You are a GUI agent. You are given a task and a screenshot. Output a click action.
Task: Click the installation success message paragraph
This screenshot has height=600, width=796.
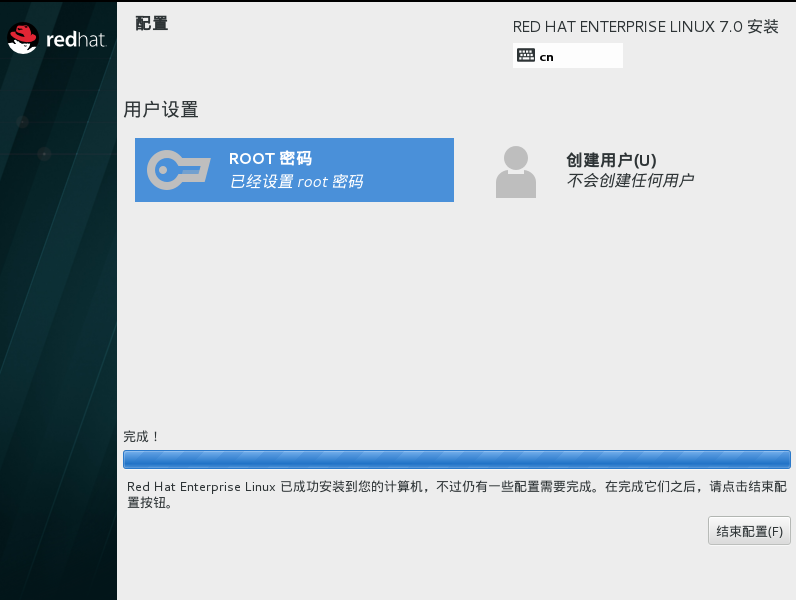click(x=457, y=494)
